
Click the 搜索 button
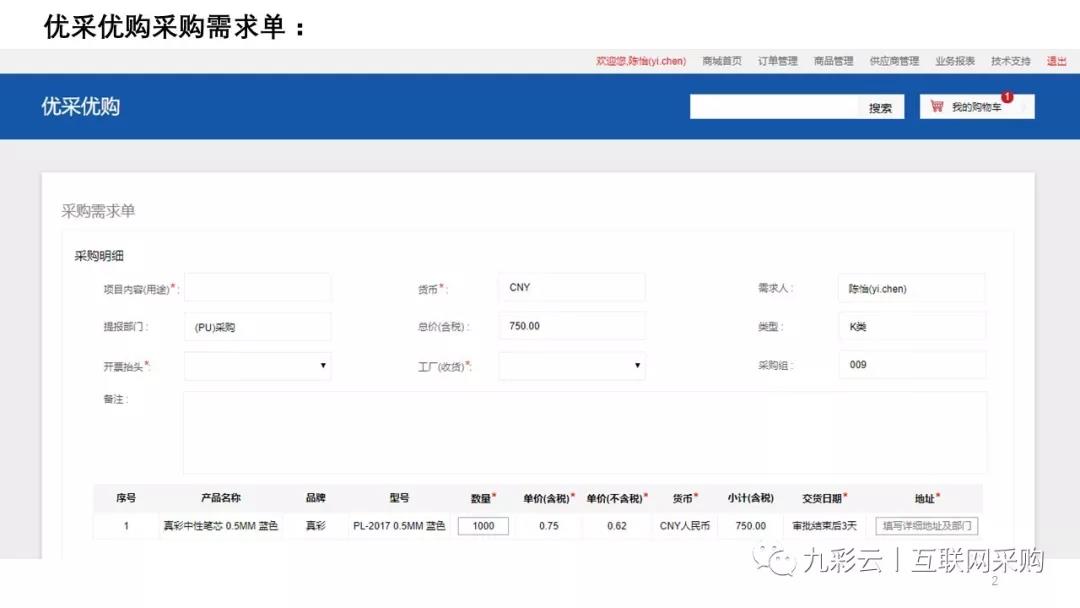point(880,107)
